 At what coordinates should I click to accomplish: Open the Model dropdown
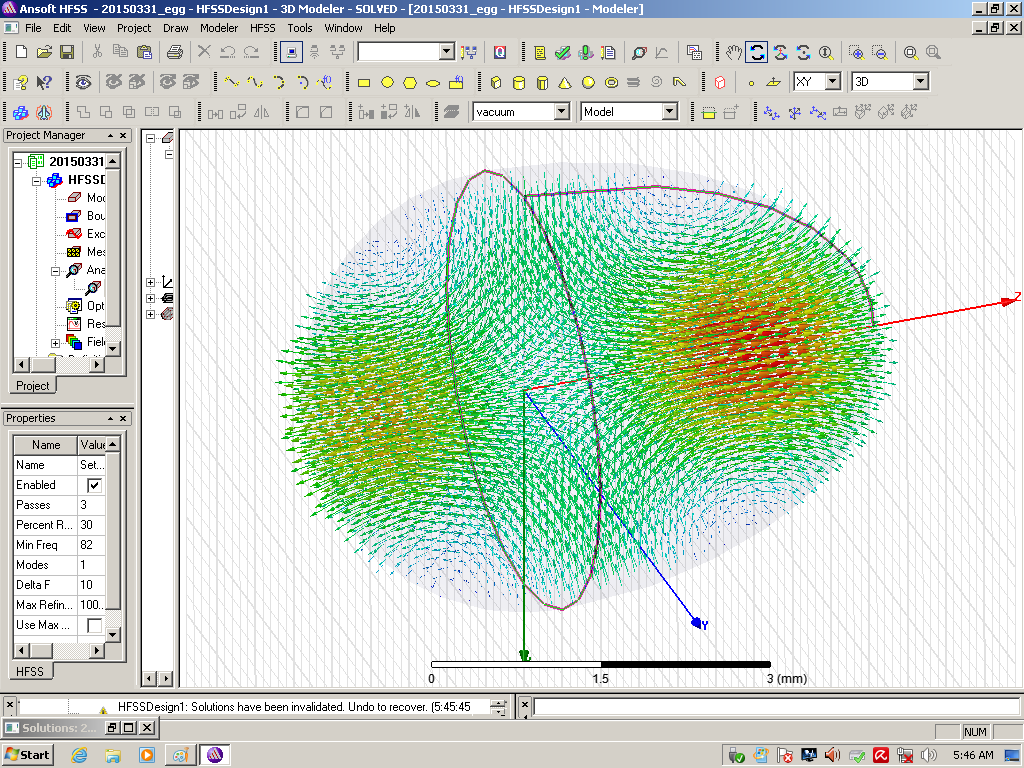[x=669, y=112]
